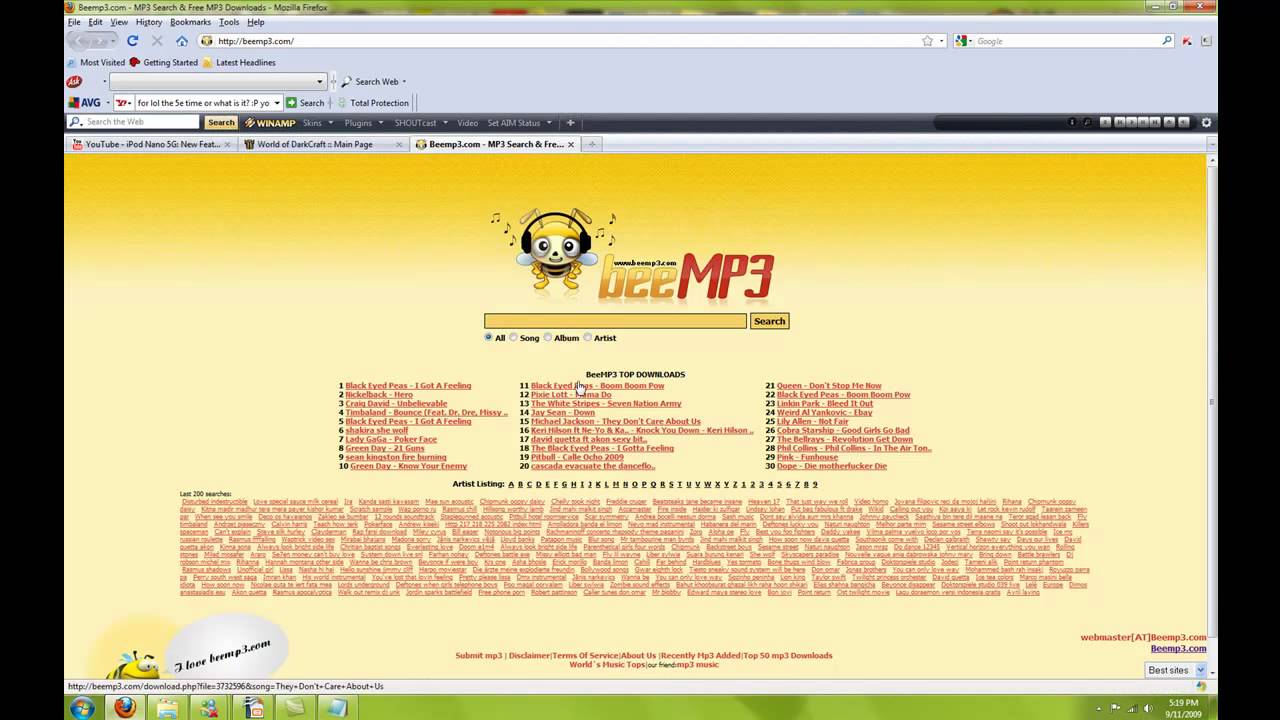Viewport: 1280px width, 720px height.
Task: Open the Edit menu
Action: pos(95,22)
